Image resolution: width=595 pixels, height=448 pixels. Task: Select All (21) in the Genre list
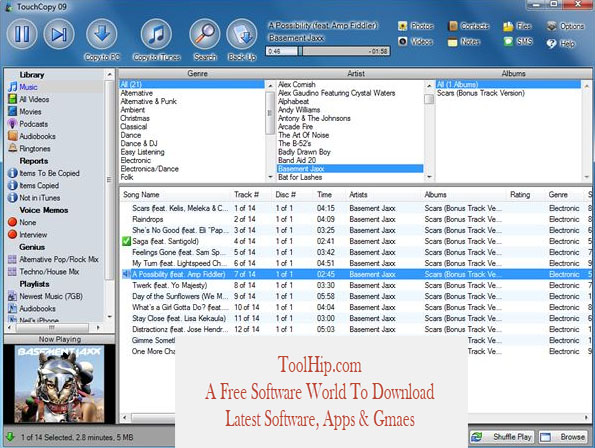[x=192, y=85]
